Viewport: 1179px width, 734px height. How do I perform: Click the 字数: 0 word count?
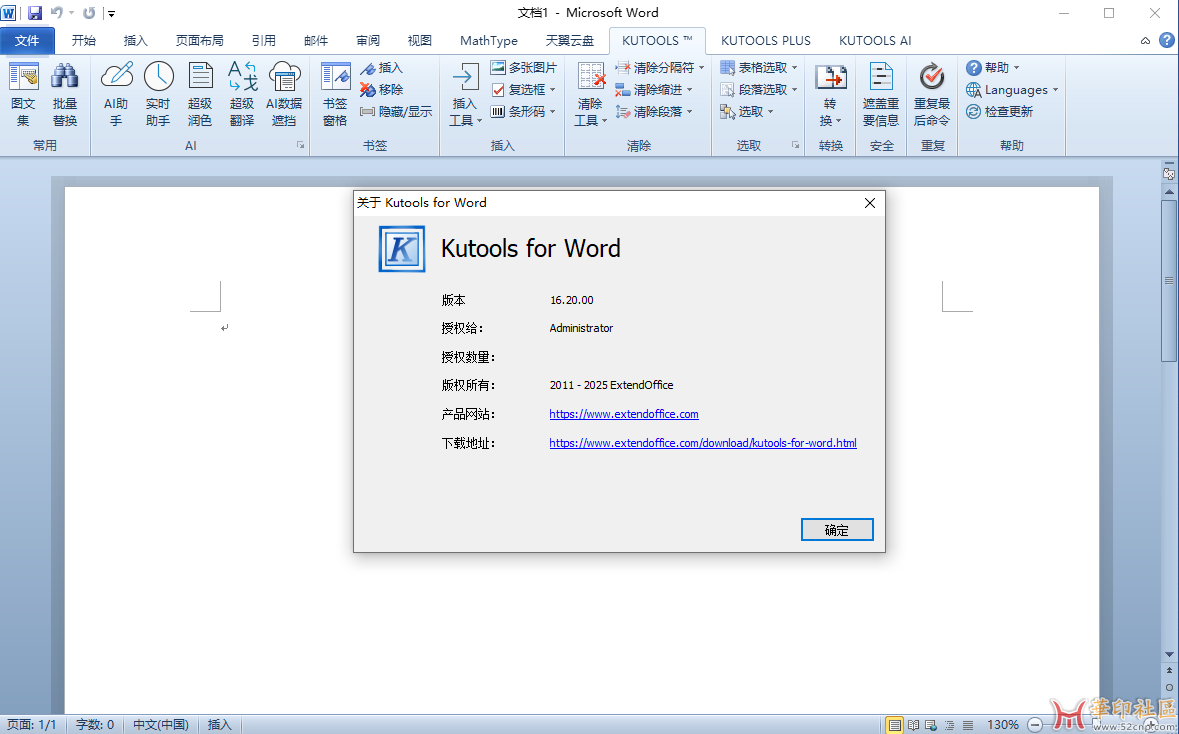tap(95, 725)
